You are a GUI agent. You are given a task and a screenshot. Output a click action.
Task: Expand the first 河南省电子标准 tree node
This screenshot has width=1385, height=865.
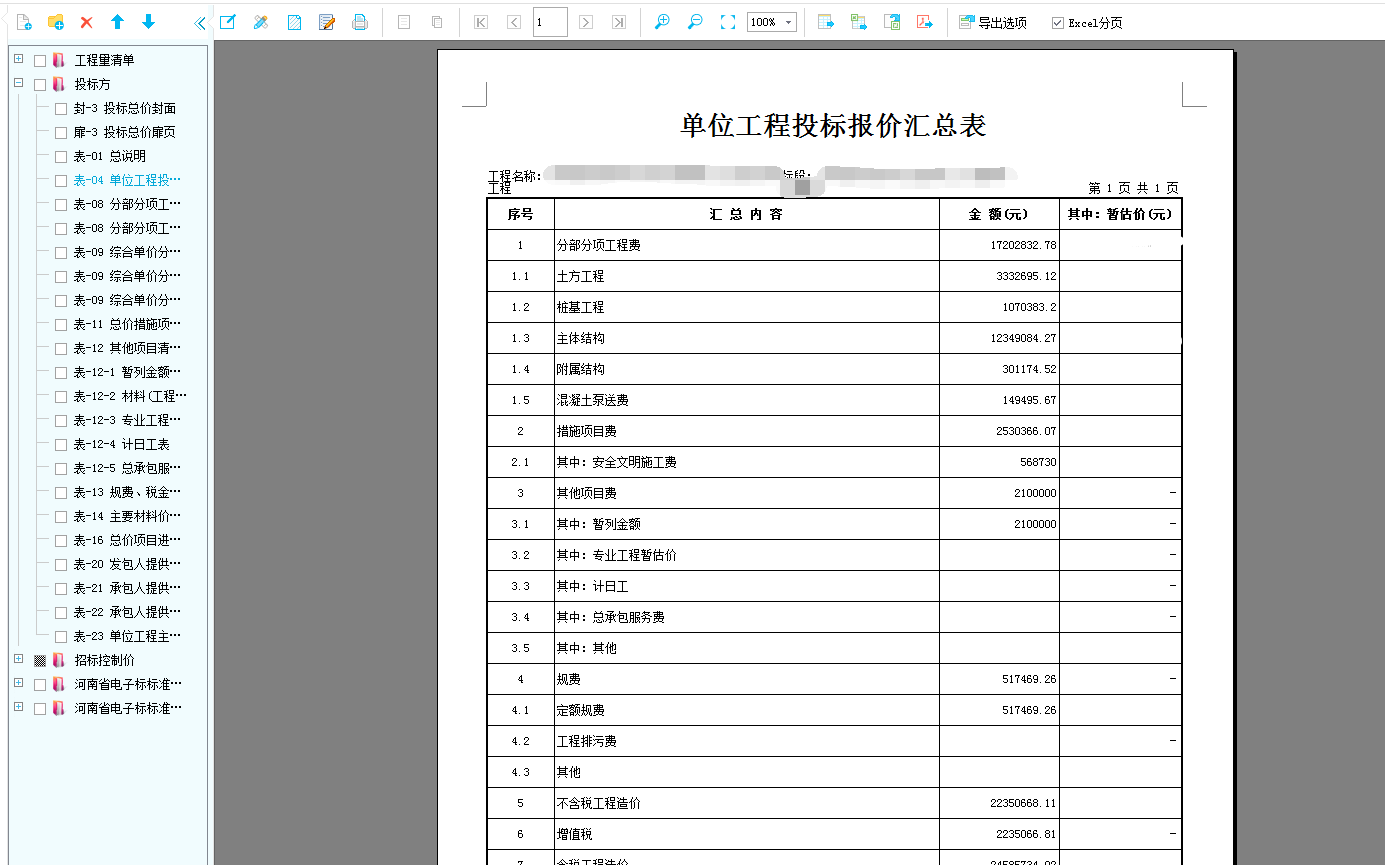(x=18, y=683)
